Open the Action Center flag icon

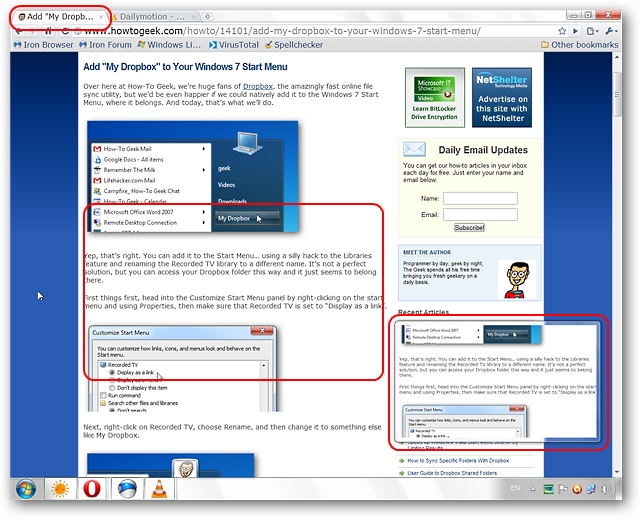[x=563, y=489]
